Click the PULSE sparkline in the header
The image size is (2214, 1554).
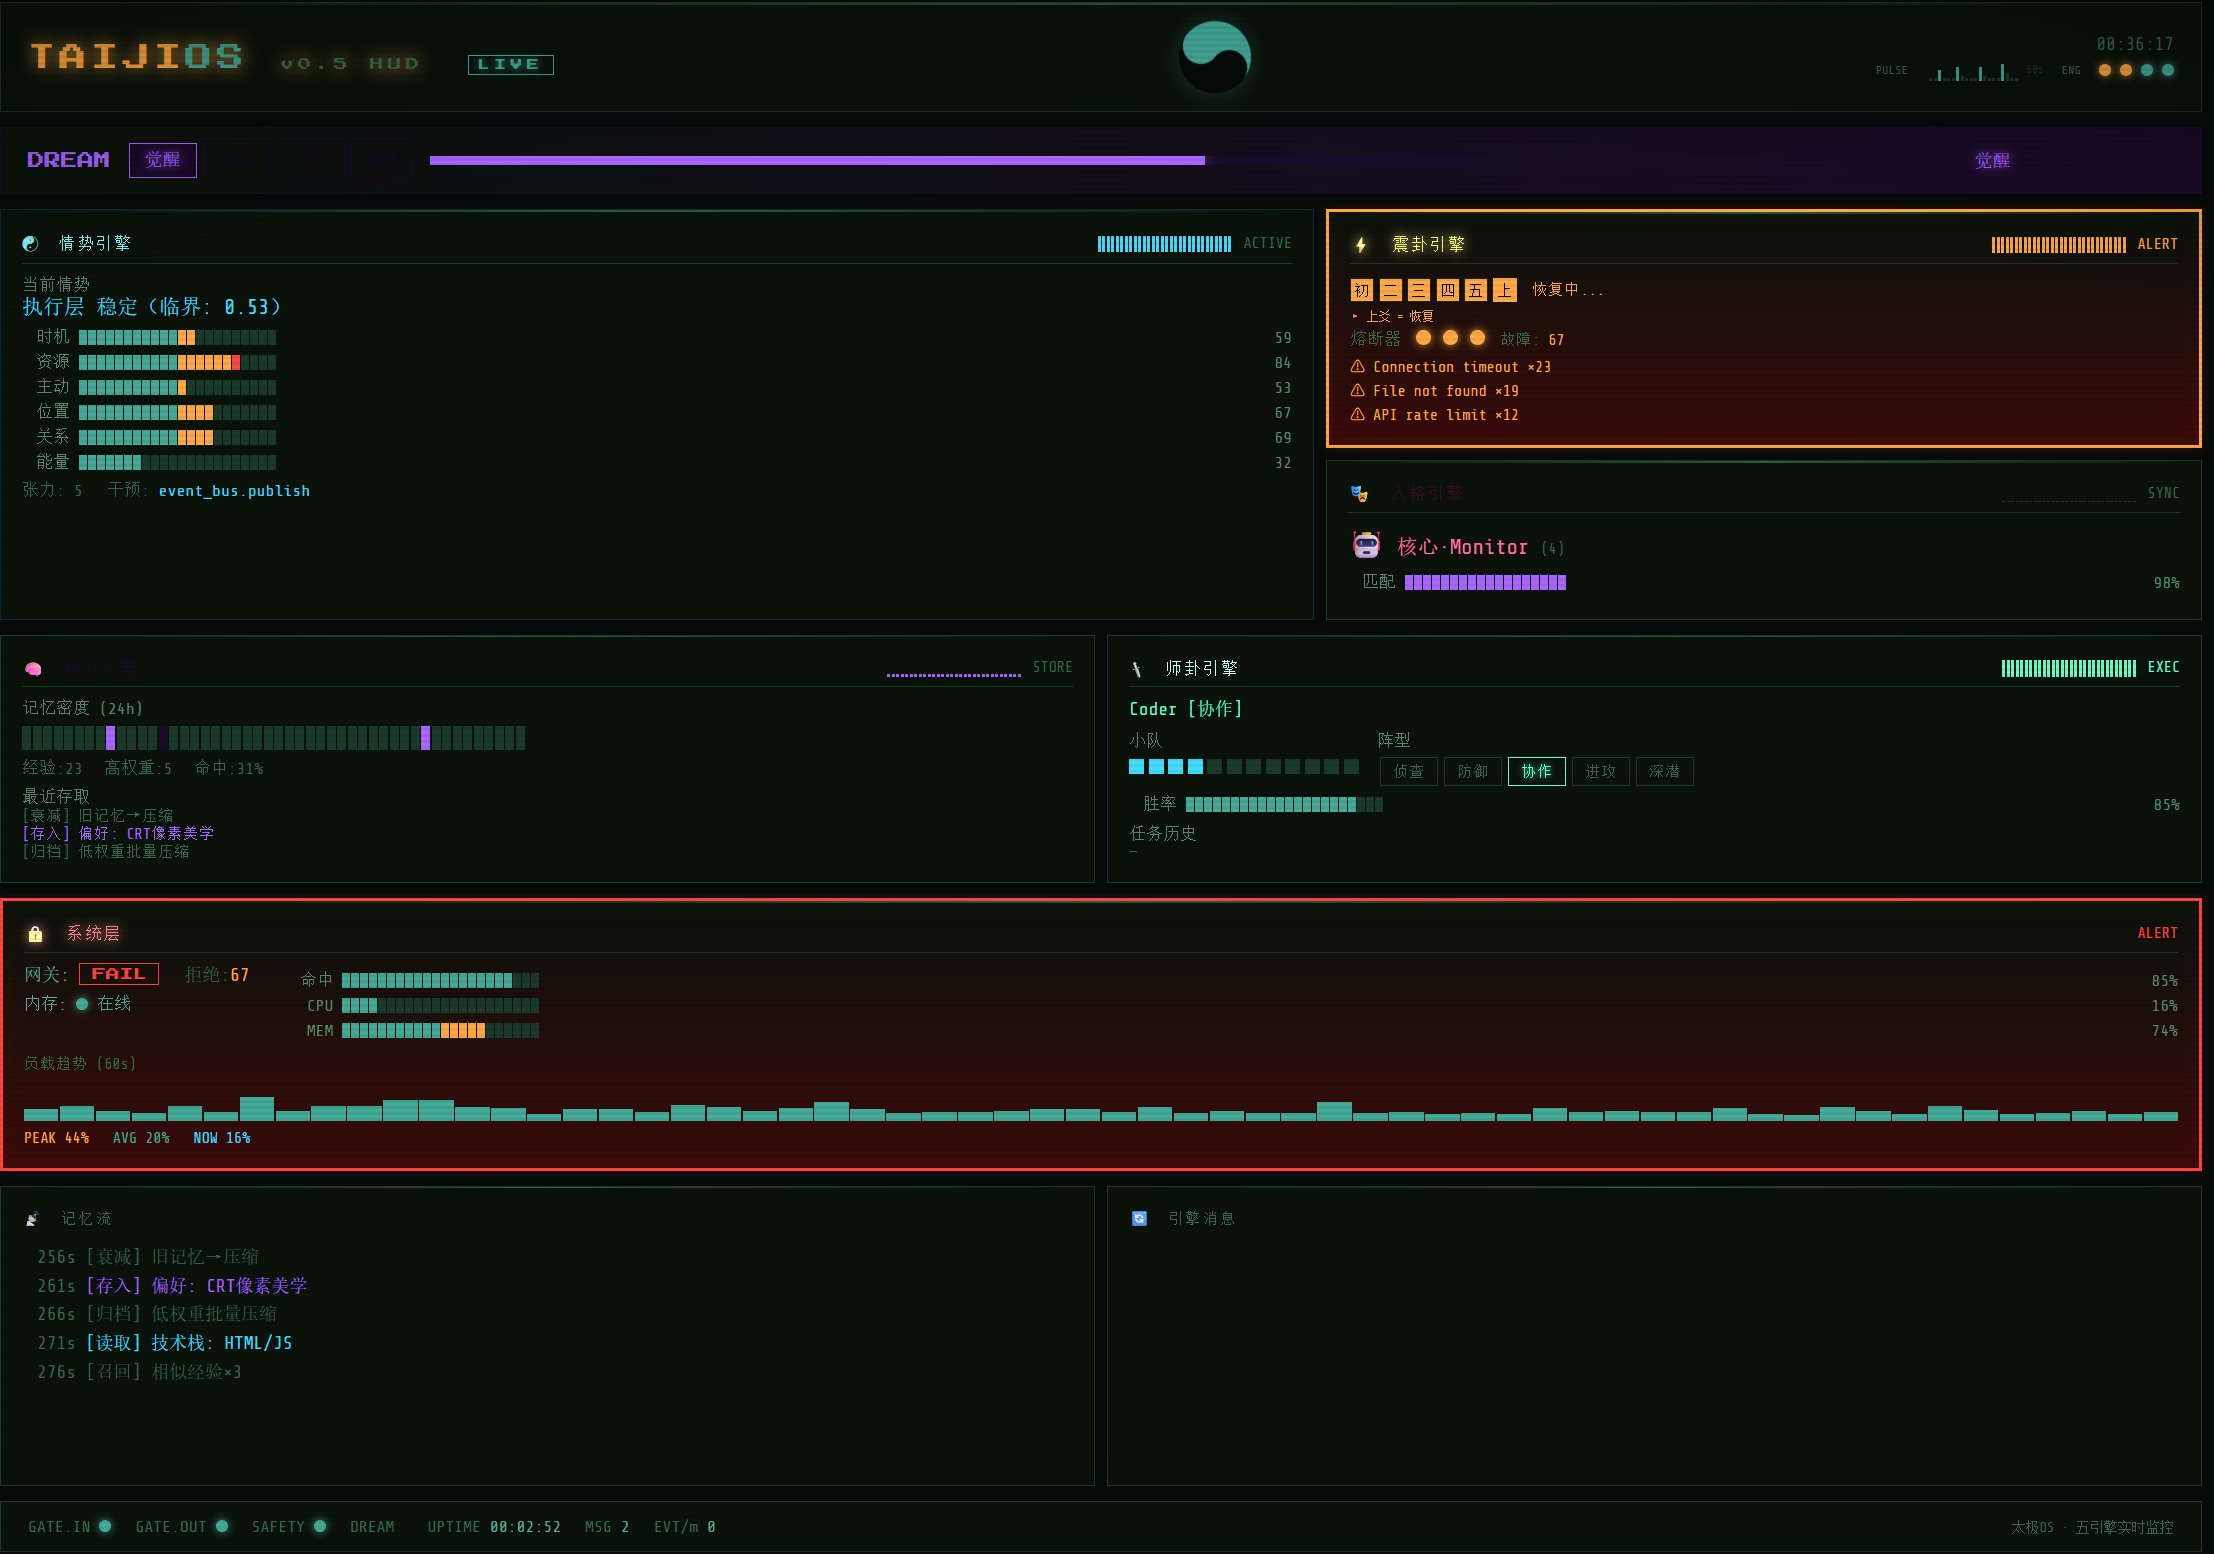(x=1973, y=72)
